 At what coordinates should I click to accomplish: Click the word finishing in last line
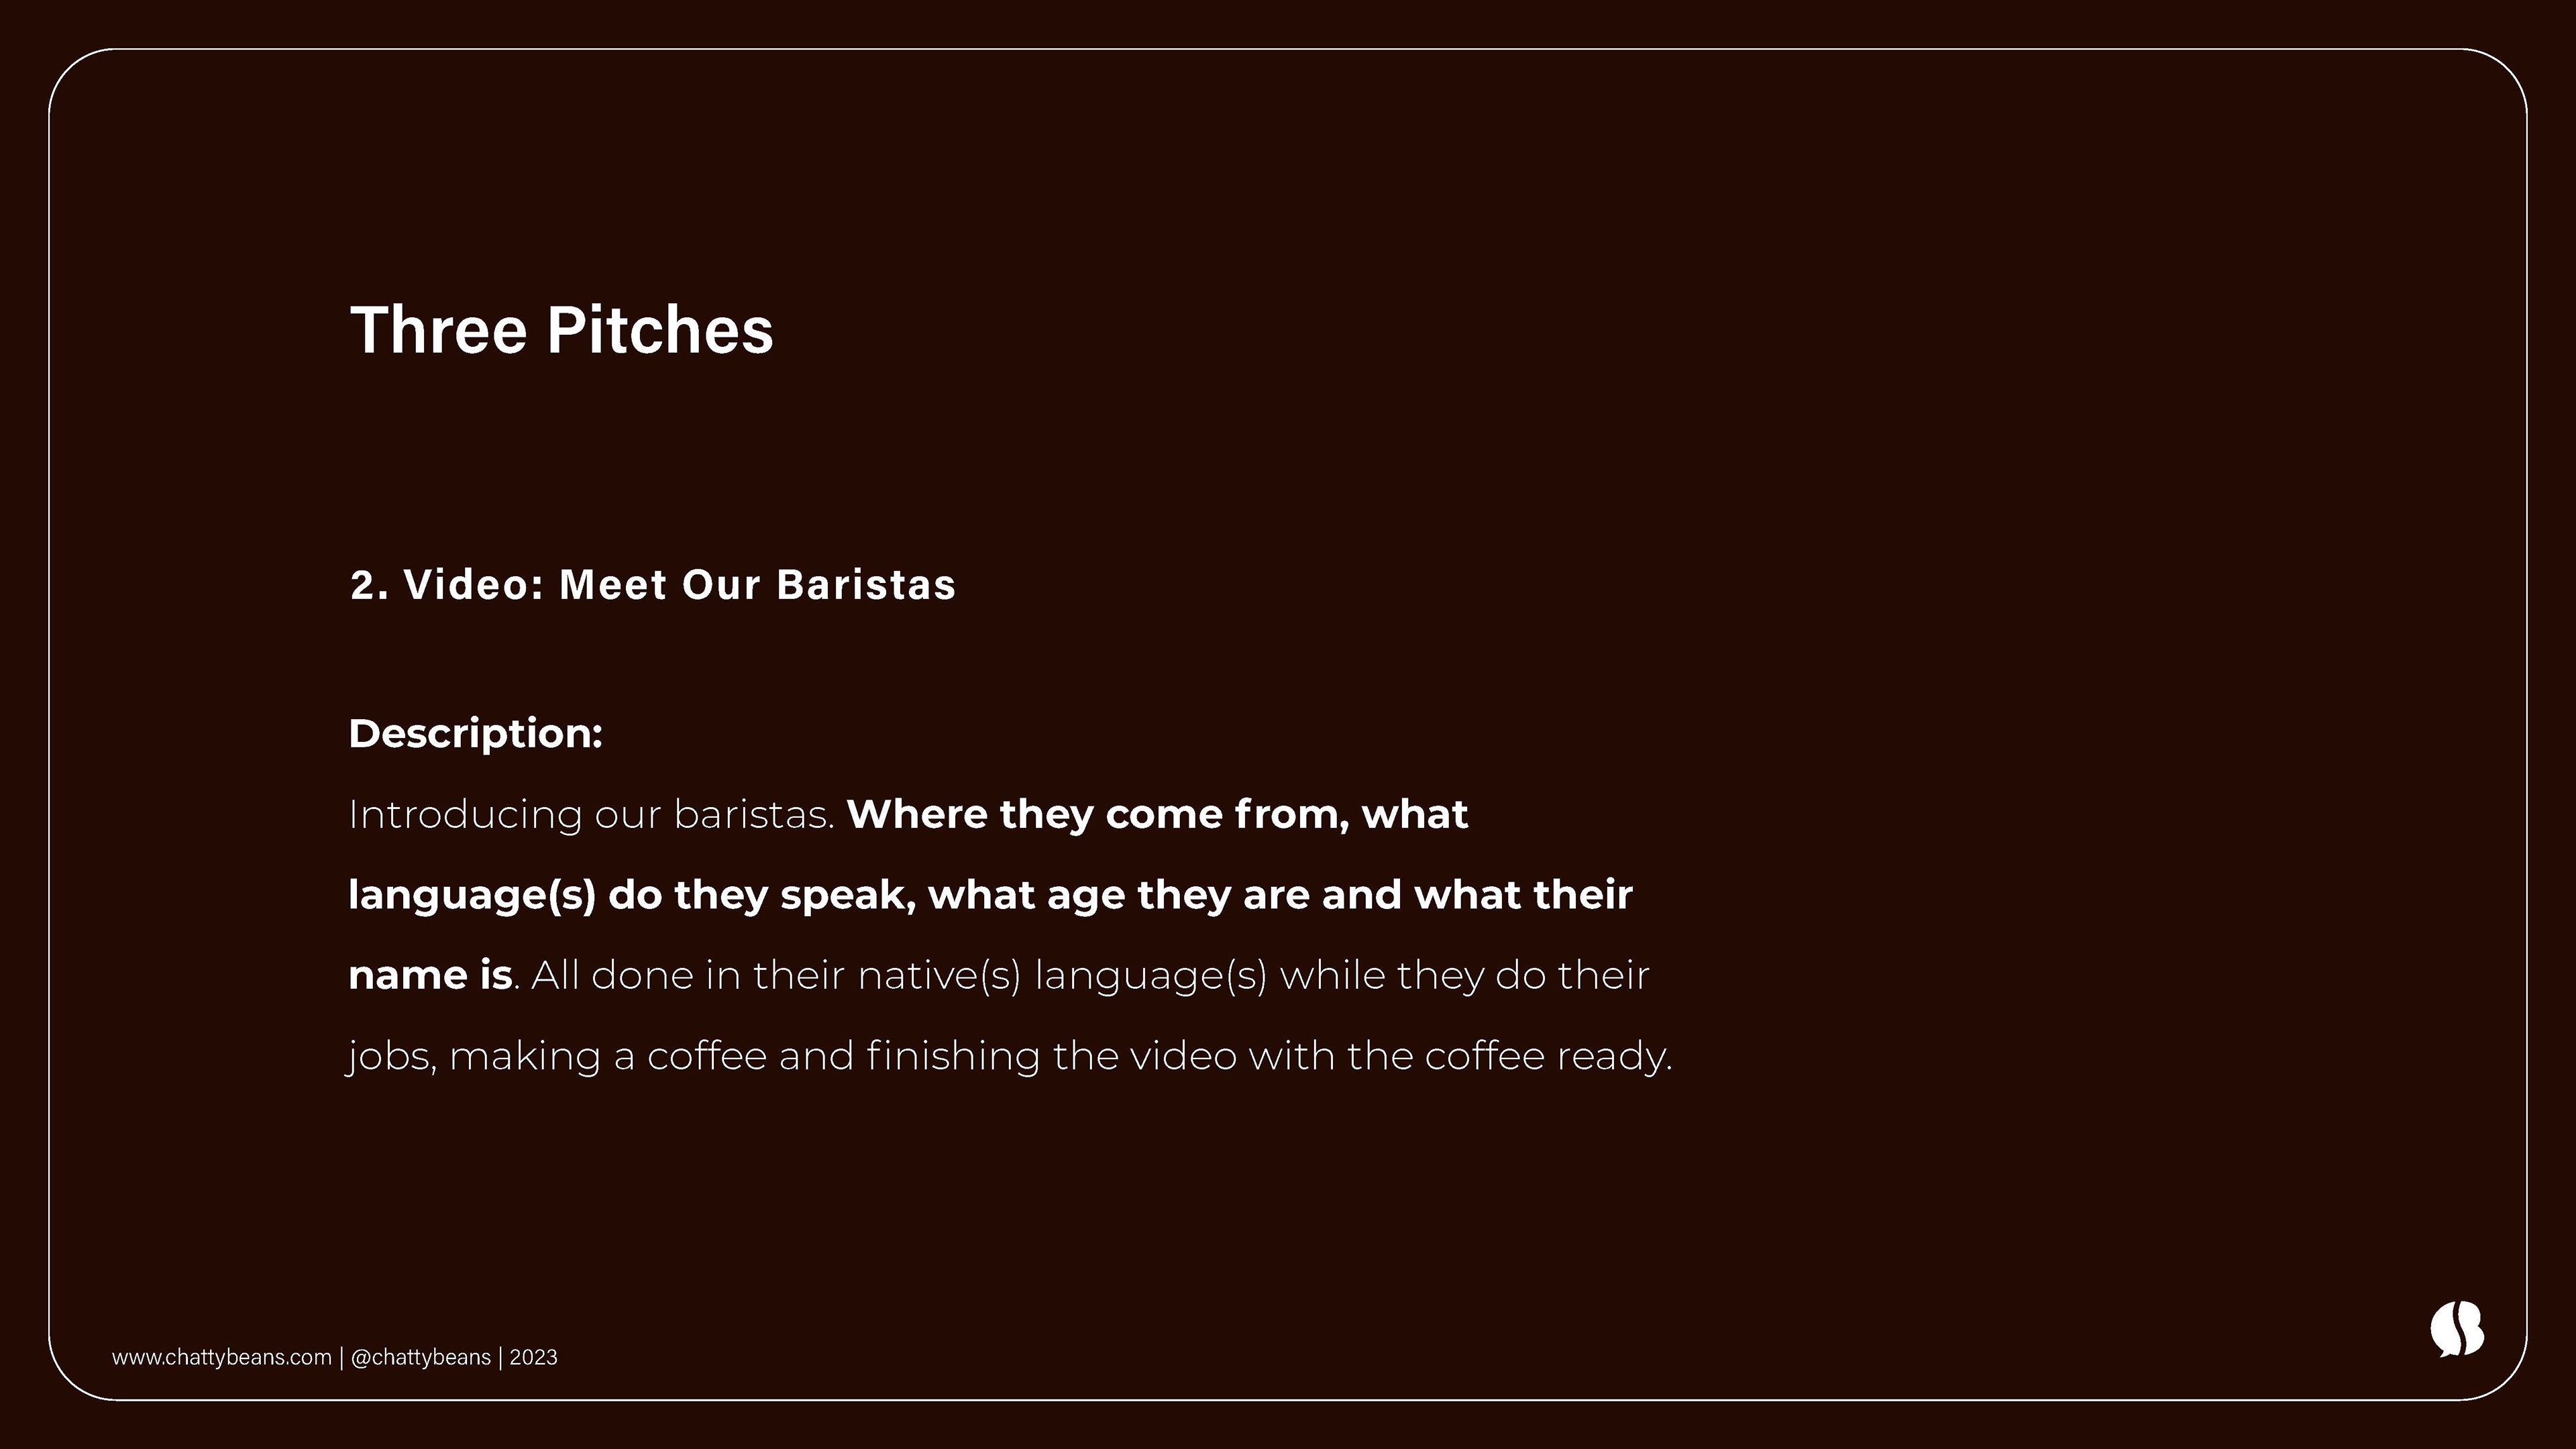953,1056
